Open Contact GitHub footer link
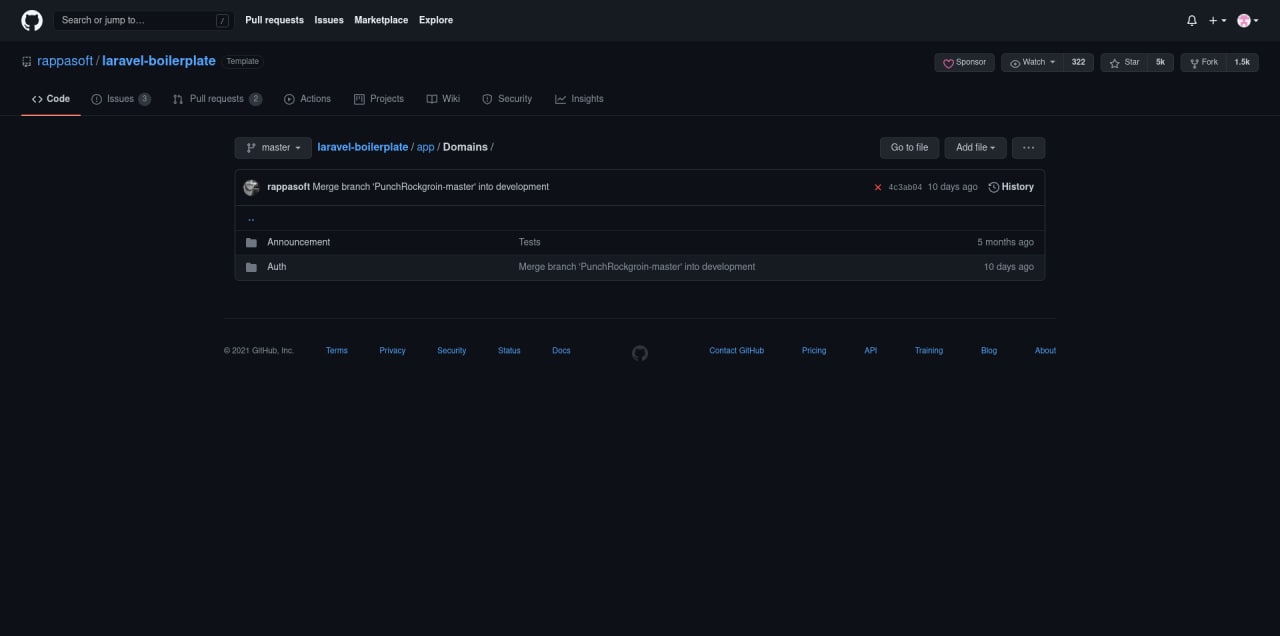 pos(736,351)
